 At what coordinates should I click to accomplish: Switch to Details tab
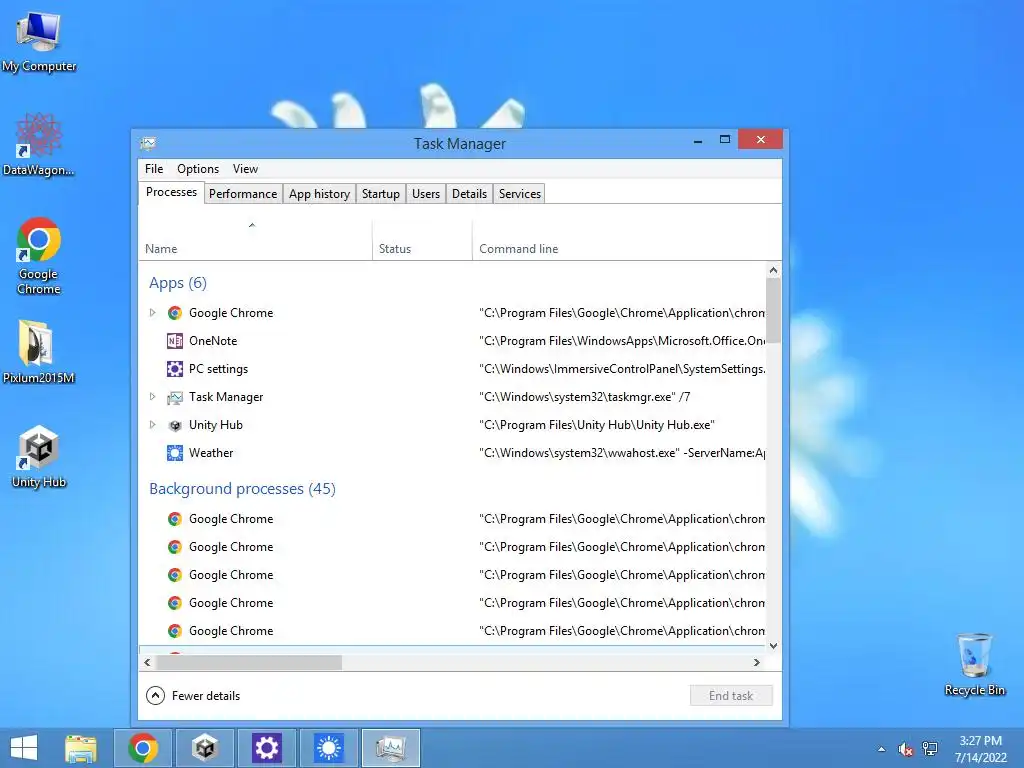[470, 194]
